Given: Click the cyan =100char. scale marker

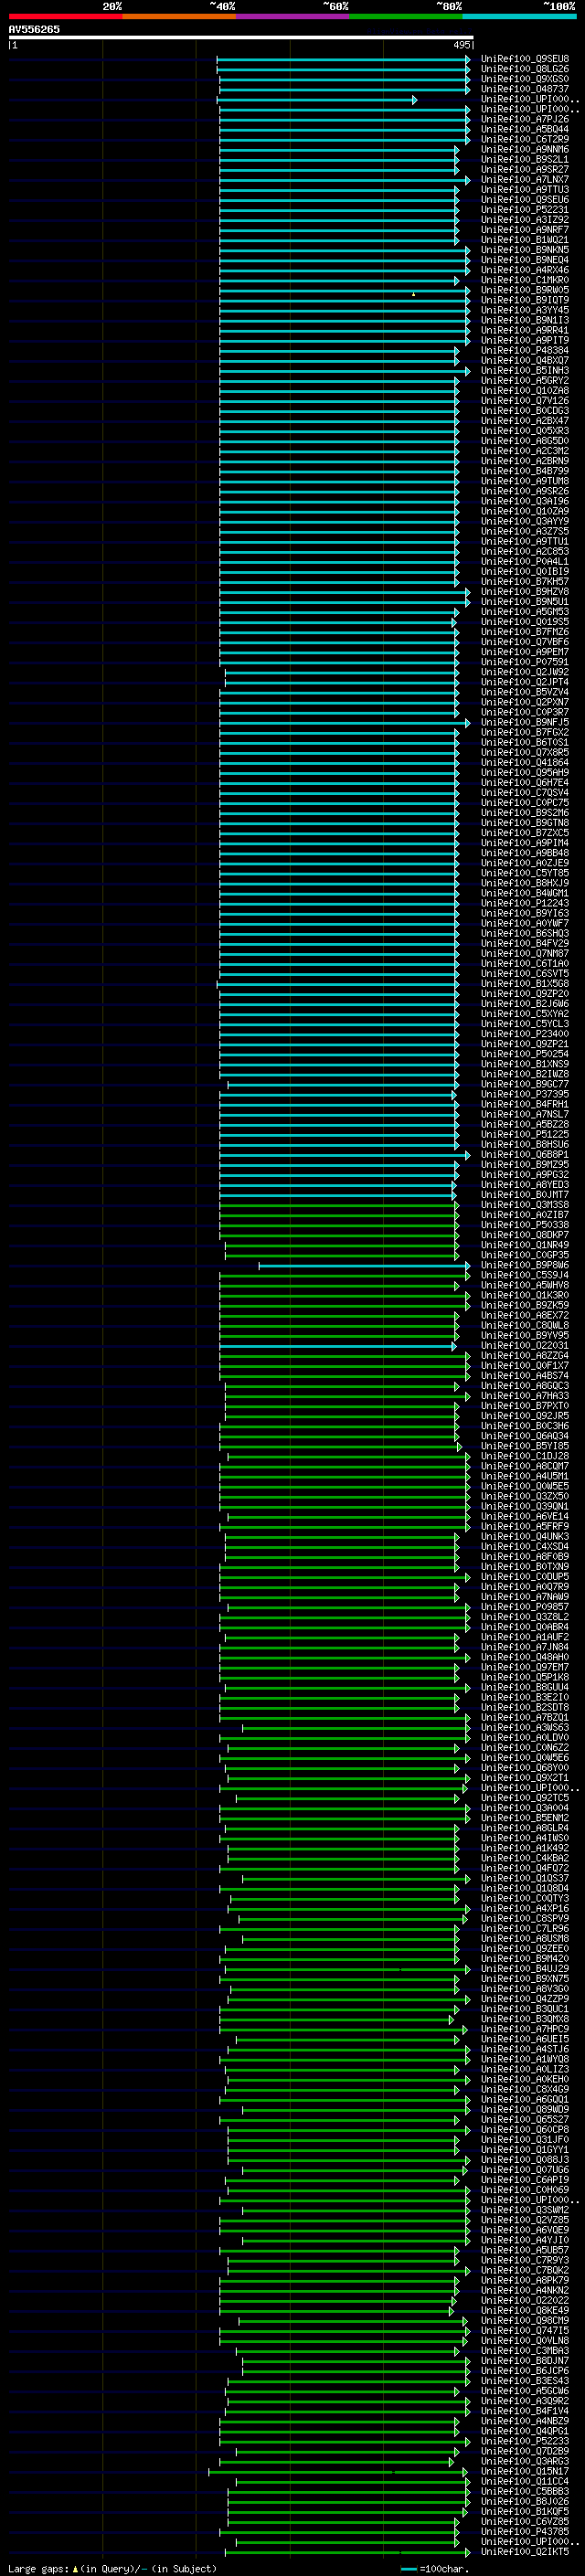Looking at the screenshot, I should coord(408,2569).
